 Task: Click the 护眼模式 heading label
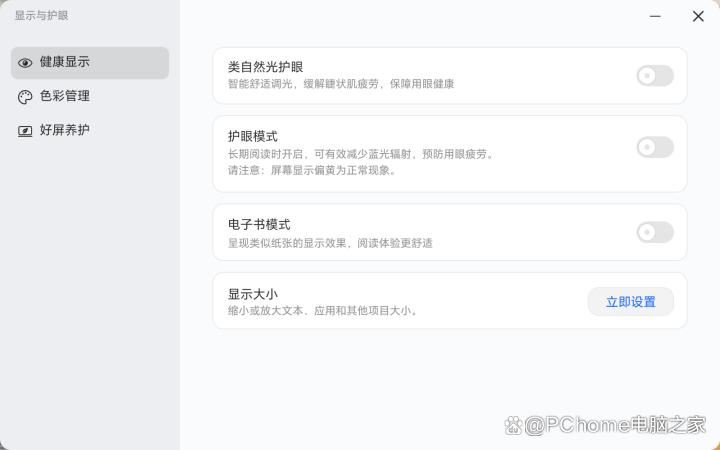[252, 136]
